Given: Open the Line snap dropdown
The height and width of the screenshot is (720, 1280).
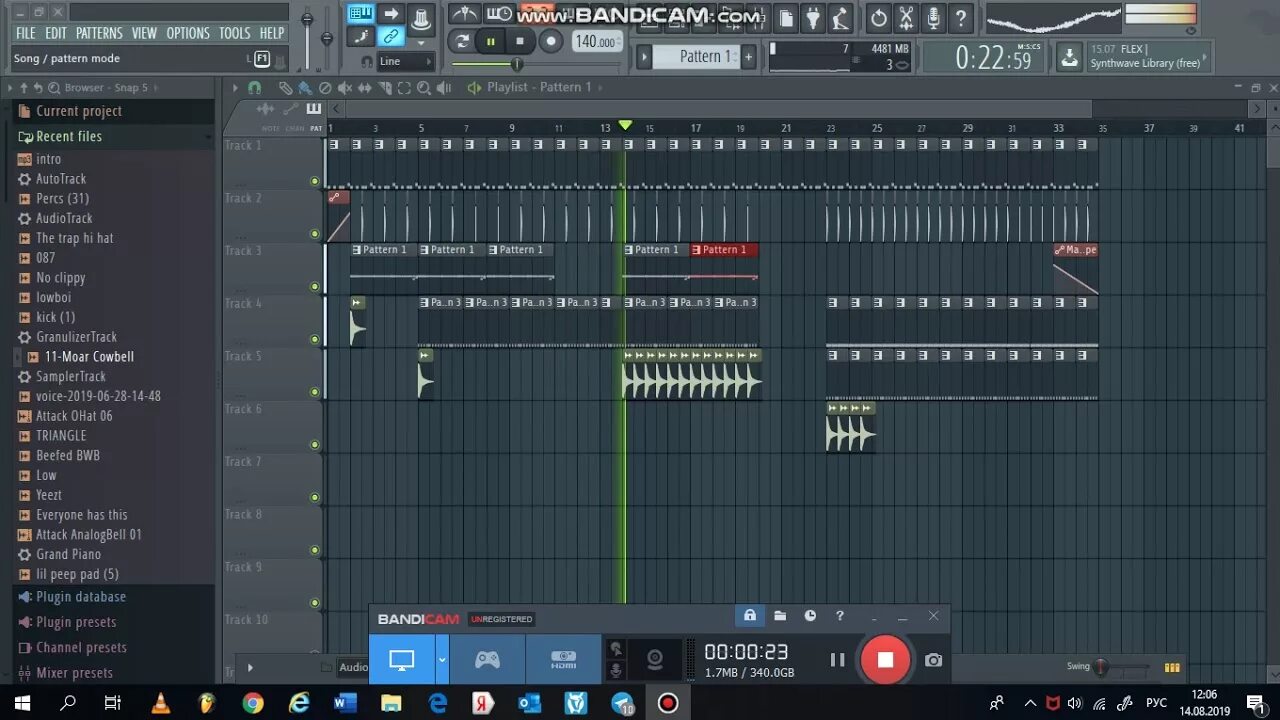Looking at the screenshot, I should pos(405,61).
